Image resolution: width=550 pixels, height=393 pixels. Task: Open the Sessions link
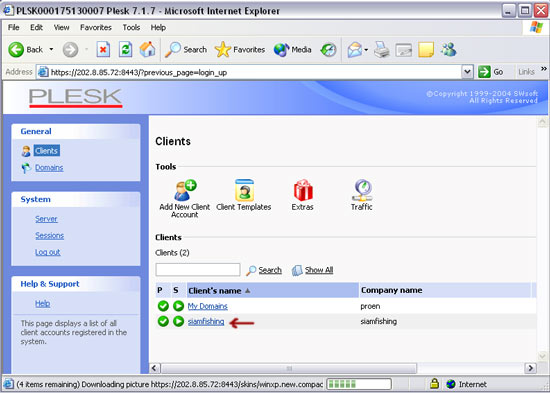point(49,235)
